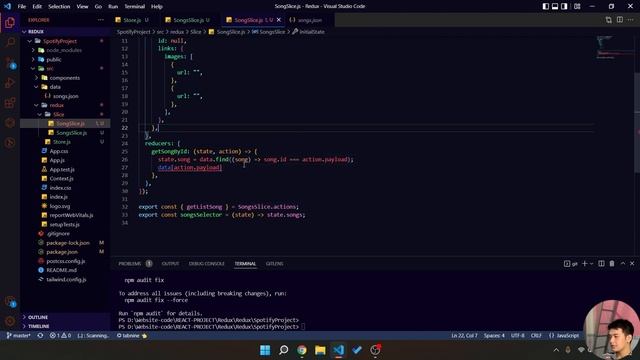
Task: Toggle the primary side bar layout button
Action: (546, 6)
